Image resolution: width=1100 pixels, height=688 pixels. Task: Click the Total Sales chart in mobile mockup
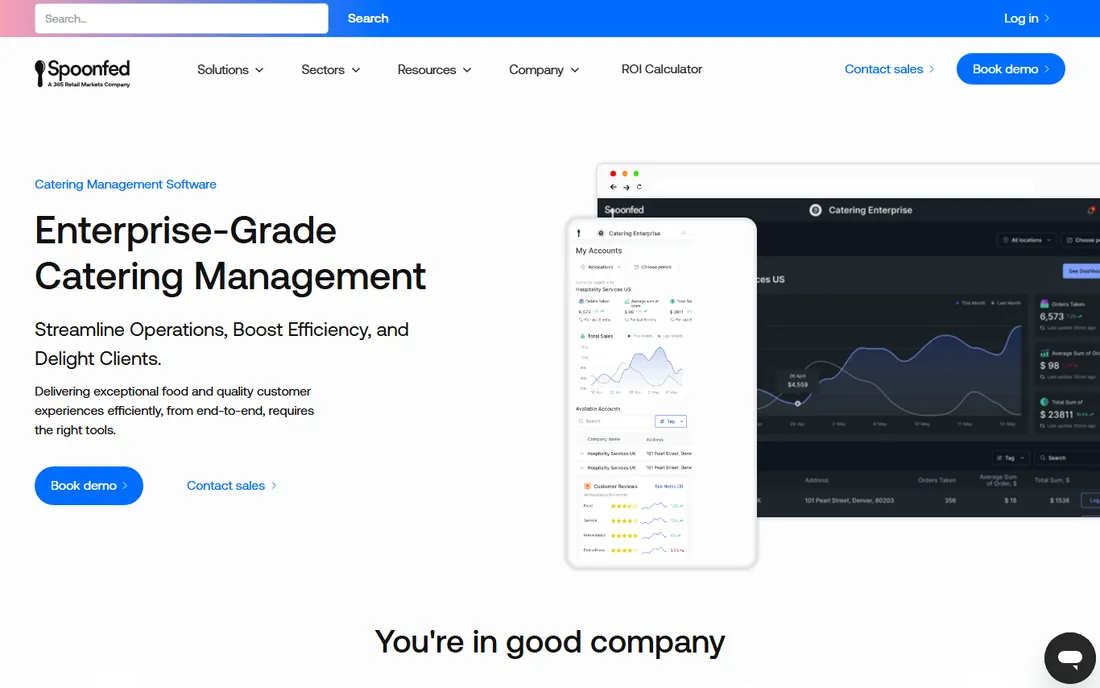coord(630,367)
